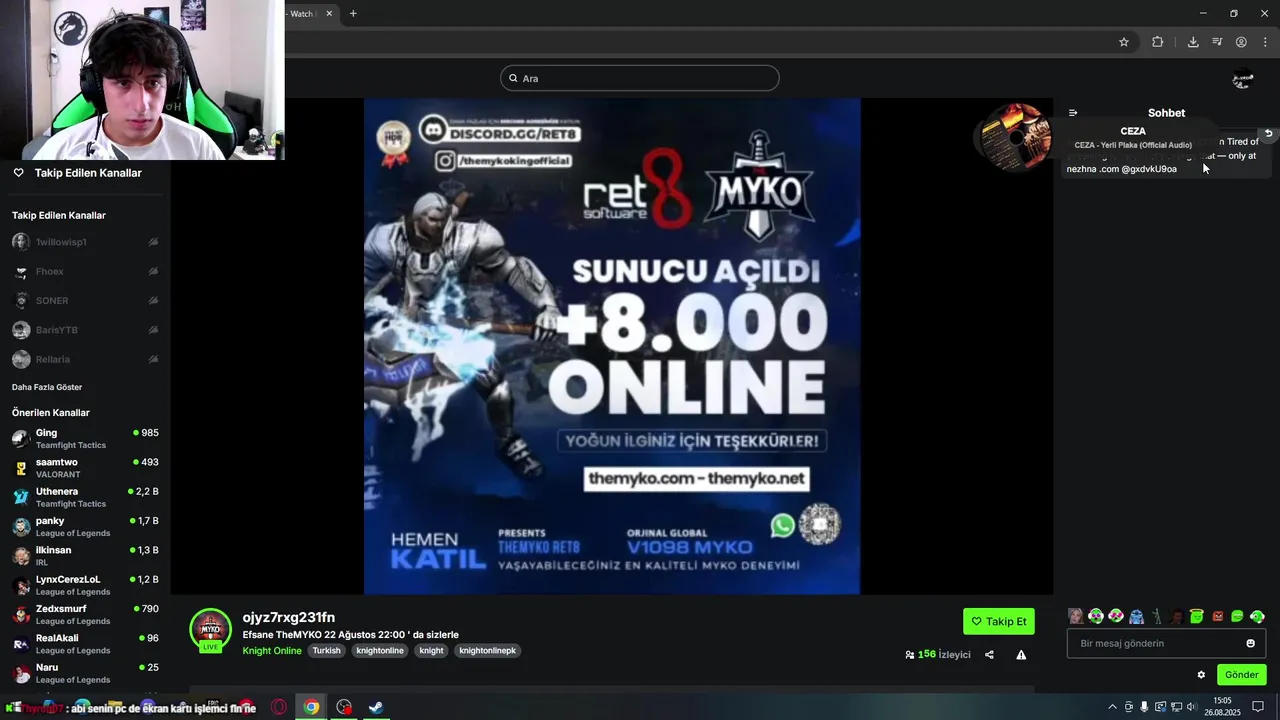
Task: Click the Ara search field
Action: (x=640, y=78)
